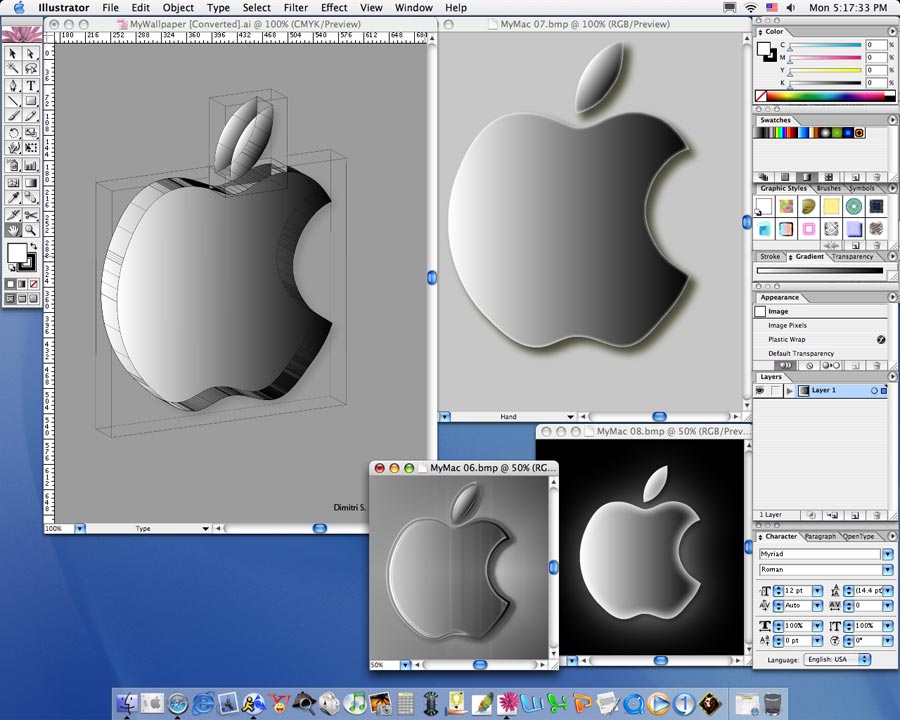This screenshot has width=900, height=720.
Task: Pick the Gradient tool in toolbox
Action: coord(30,183)
